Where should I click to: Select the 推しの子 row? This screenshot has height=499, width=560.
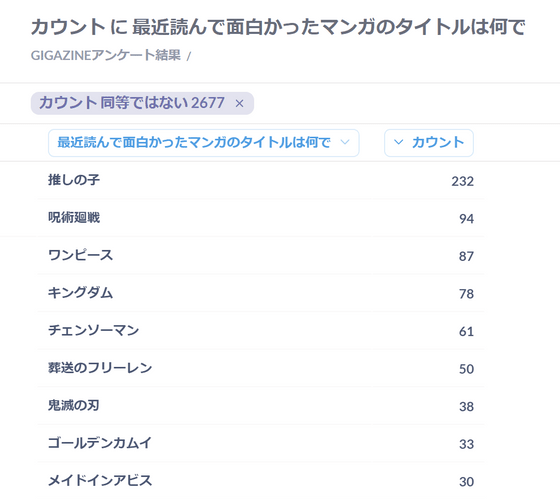click(x=261, y=180)
